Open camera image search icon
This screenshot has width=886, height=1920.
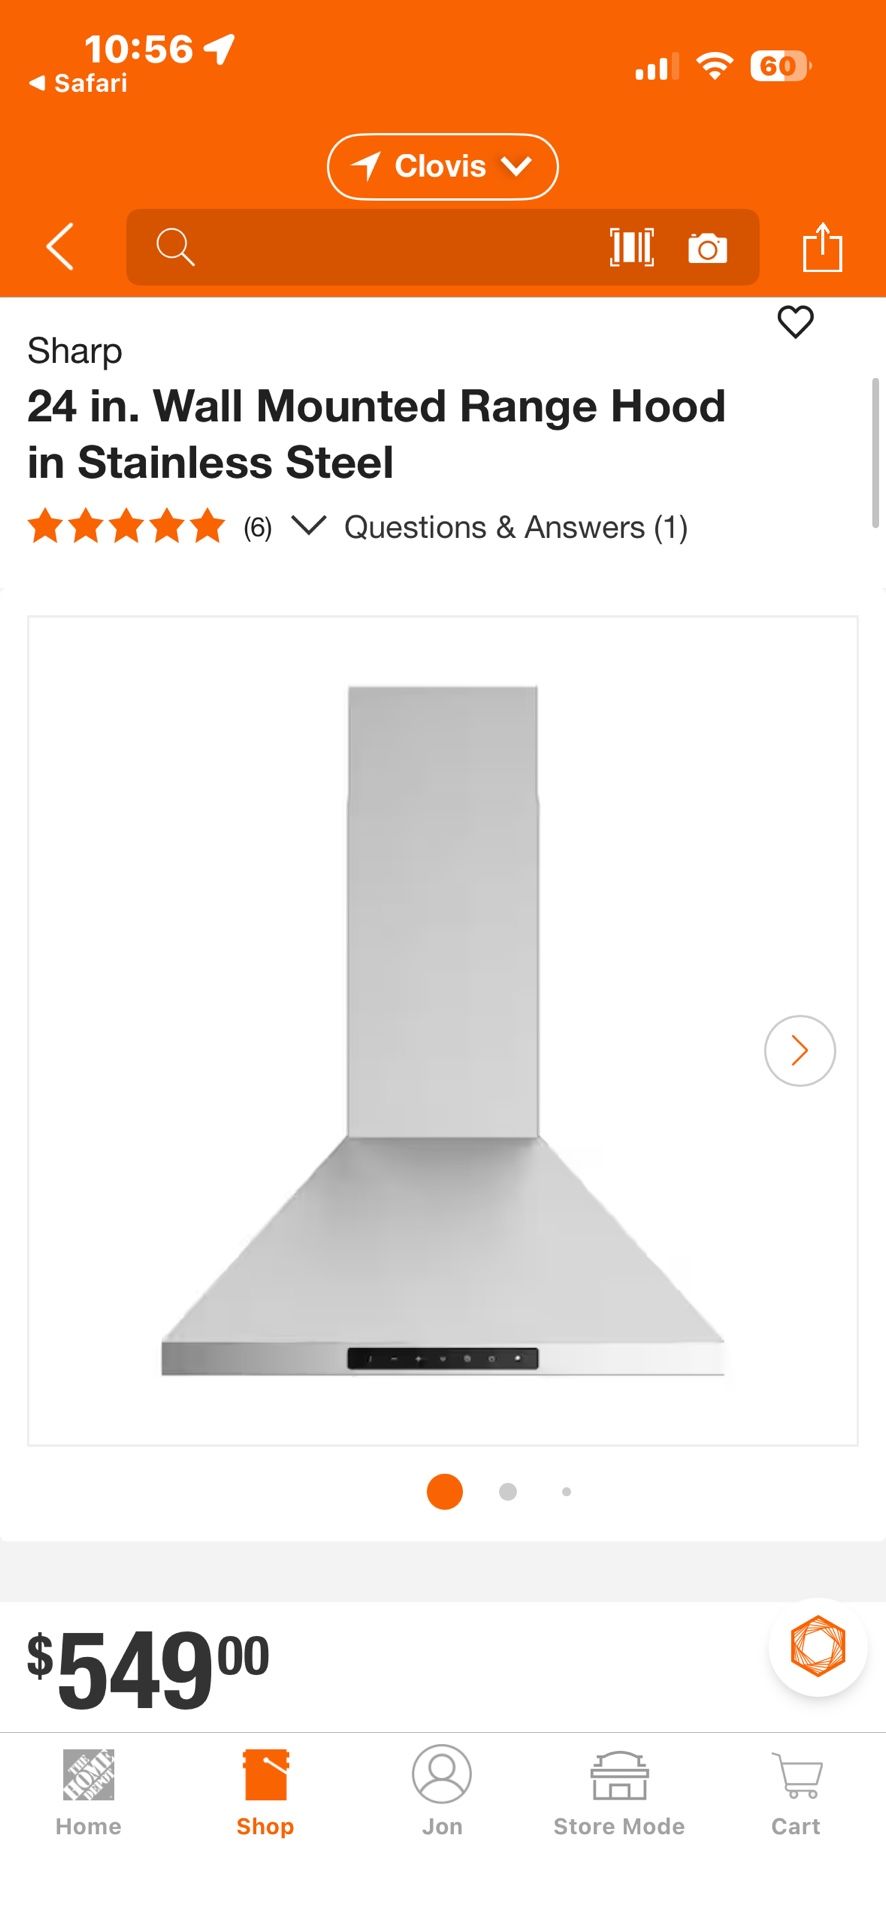[x=708, y=247]
